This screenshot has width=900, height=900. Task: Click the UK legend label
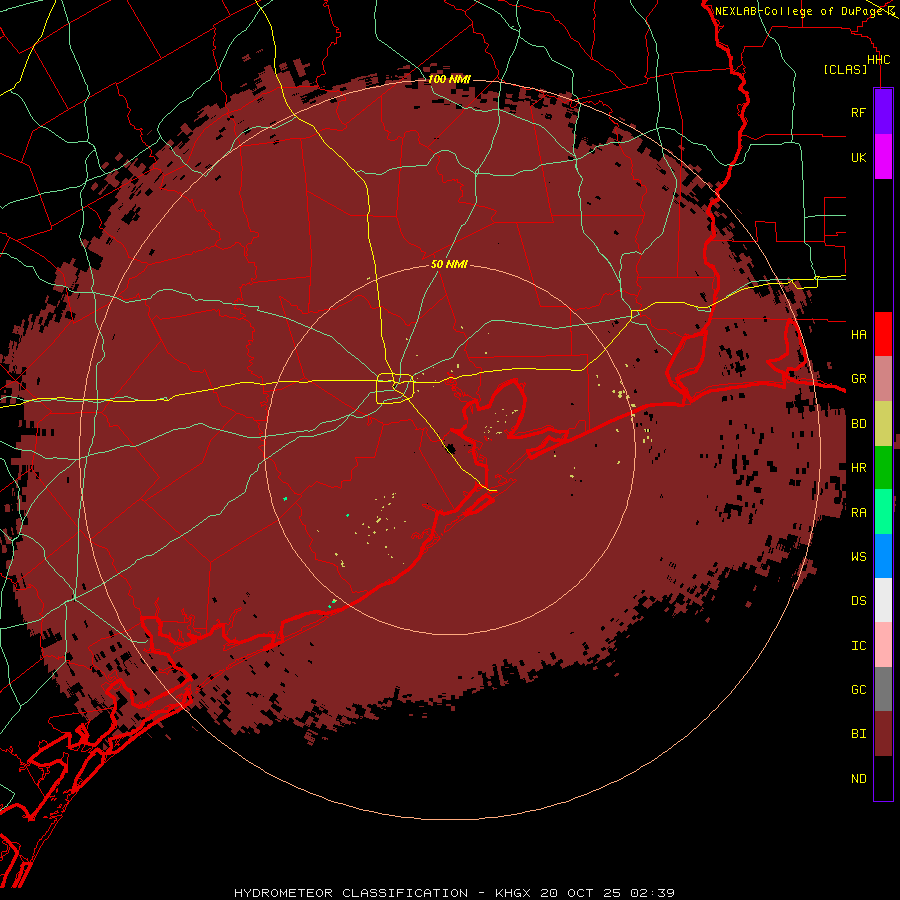858,158
